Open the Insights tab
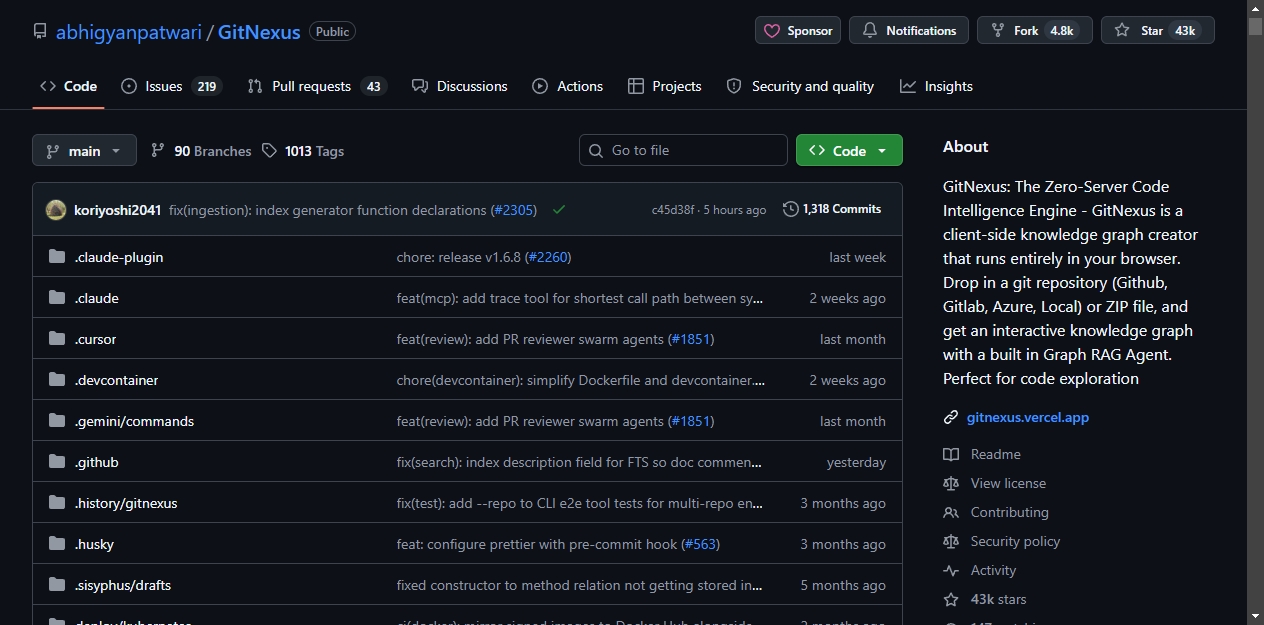The height and width of the screenshot is (625, 1264). coord(936,86)
